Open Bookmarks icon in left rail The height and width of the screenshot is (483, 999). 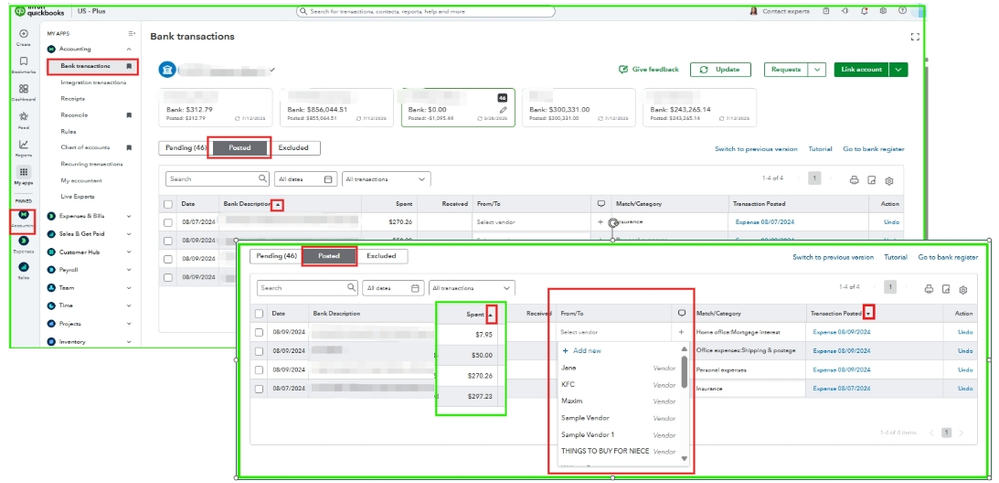[x=24, y=61]
